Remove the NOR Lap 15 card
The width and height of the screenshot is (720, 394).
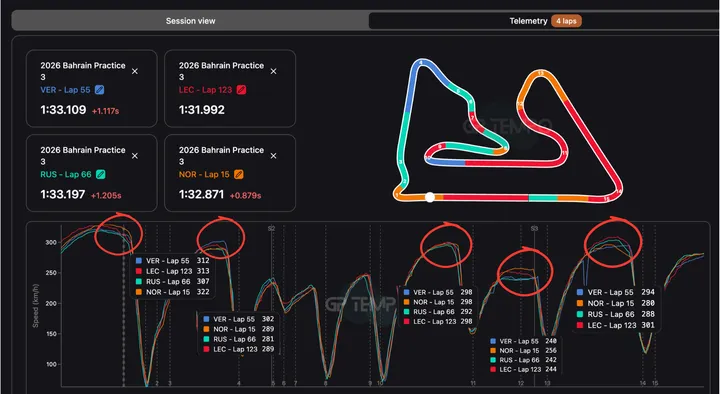pyautogui.click(x=274, y=156)
